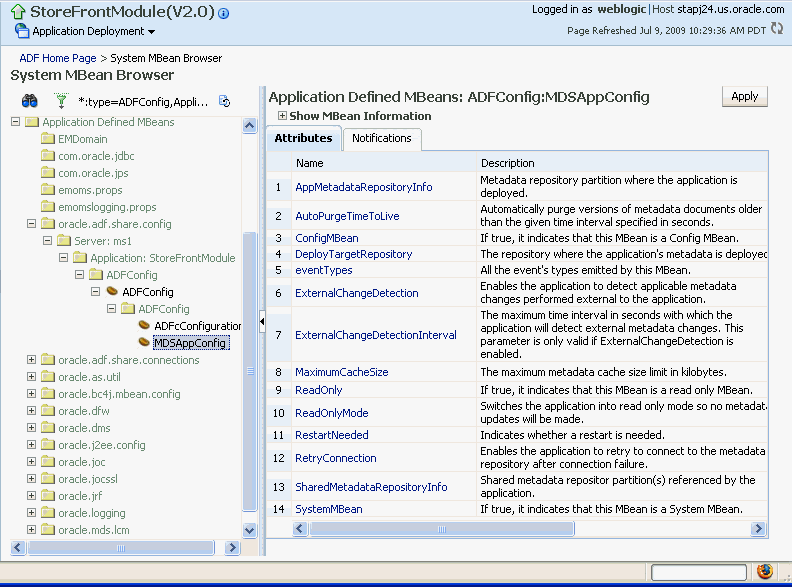Image resolution: width=792 pixels, height=587 pixels.
Task: Click the emoms.props folder icon
Action: (48, 189)
